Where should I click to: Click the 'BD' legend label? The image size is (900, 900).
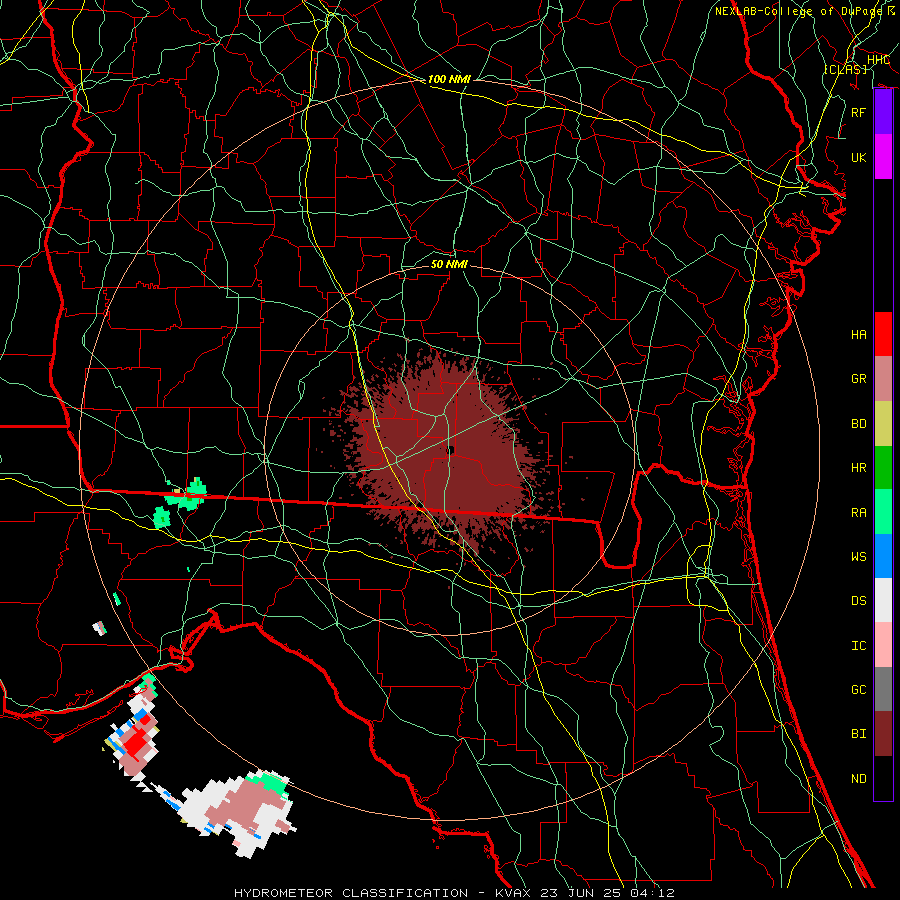point(858,424)
